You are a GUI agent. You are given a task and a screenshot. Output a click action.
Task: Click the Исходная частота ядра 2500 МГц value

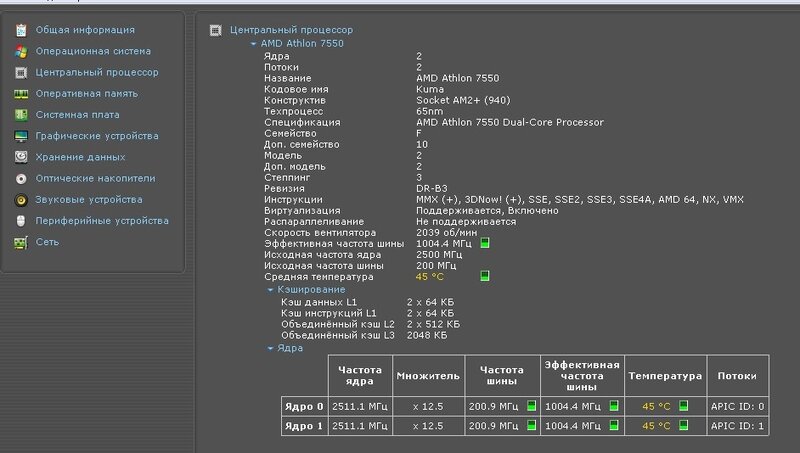(439, 255)
